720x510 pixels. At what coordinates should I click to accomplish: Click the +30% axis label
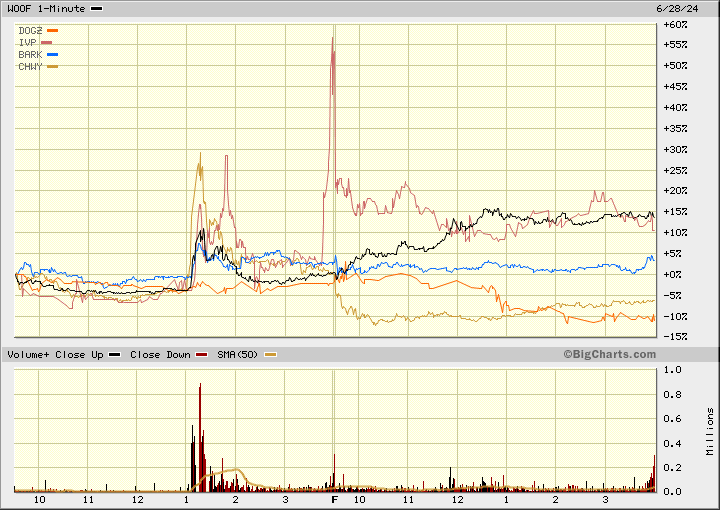click(675, 149)
